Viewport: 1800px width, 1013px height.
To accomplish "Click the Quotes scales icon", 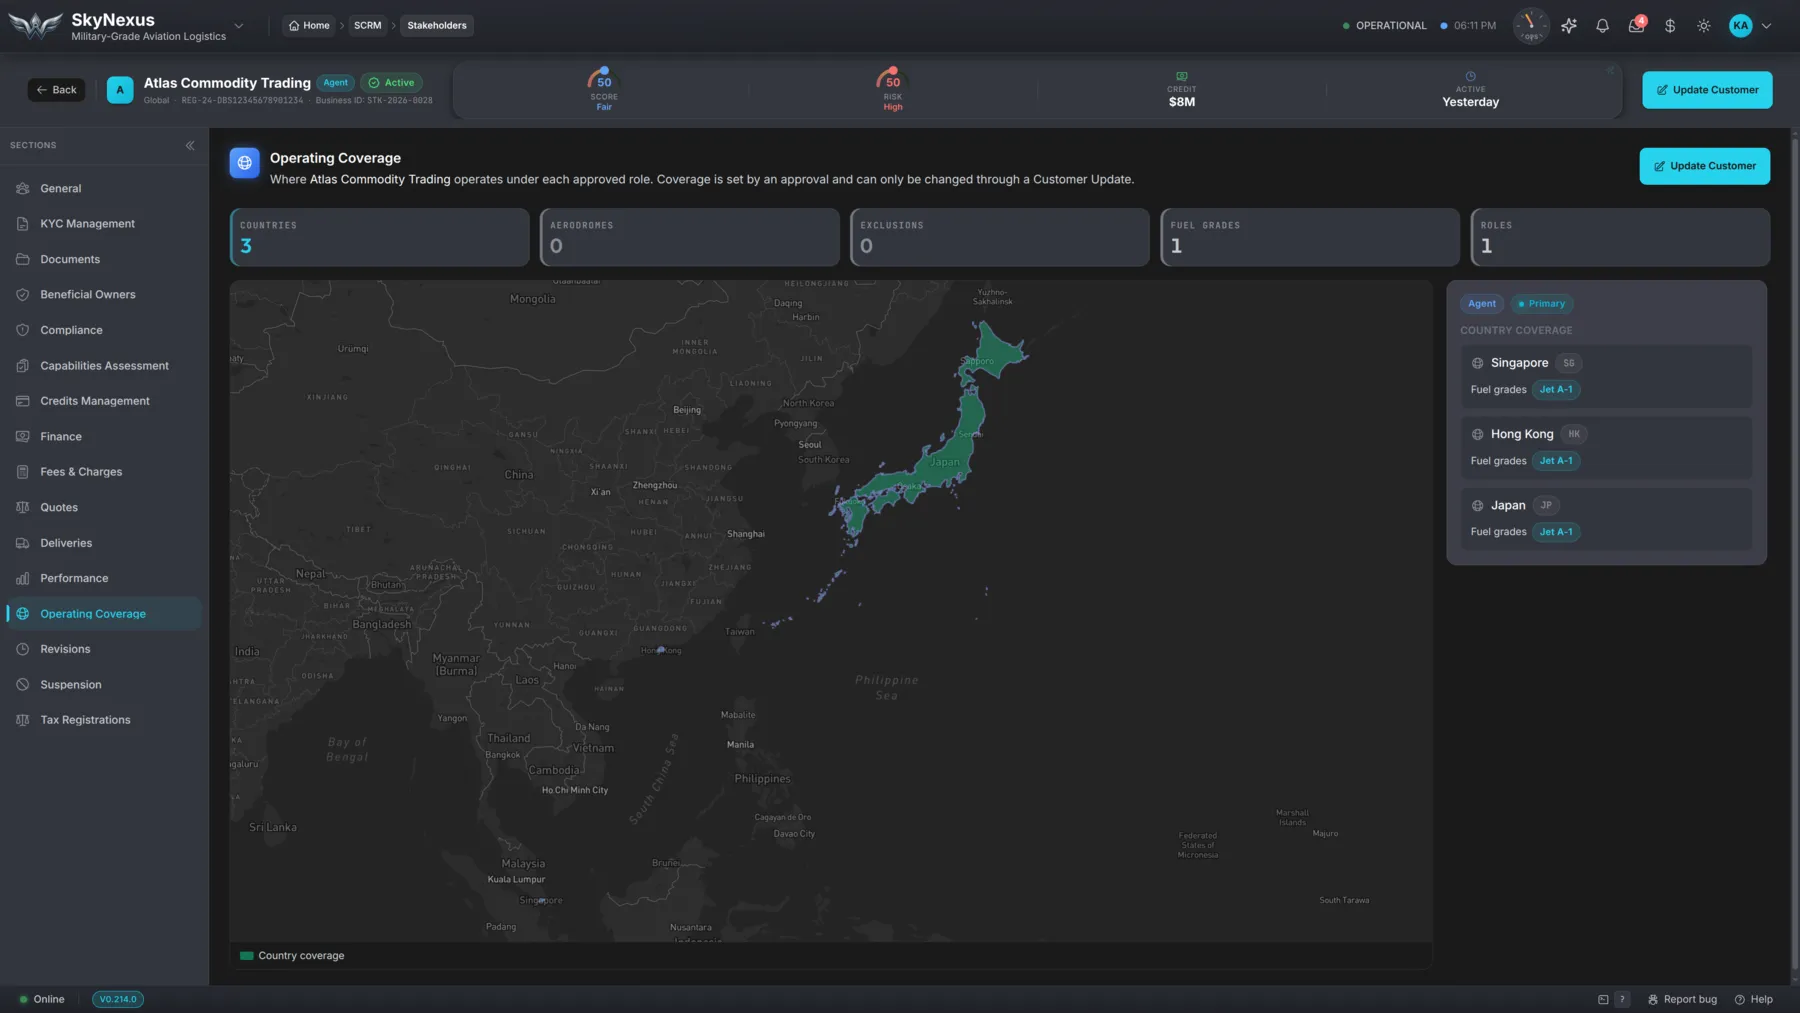I will click(x=23, y=508).
